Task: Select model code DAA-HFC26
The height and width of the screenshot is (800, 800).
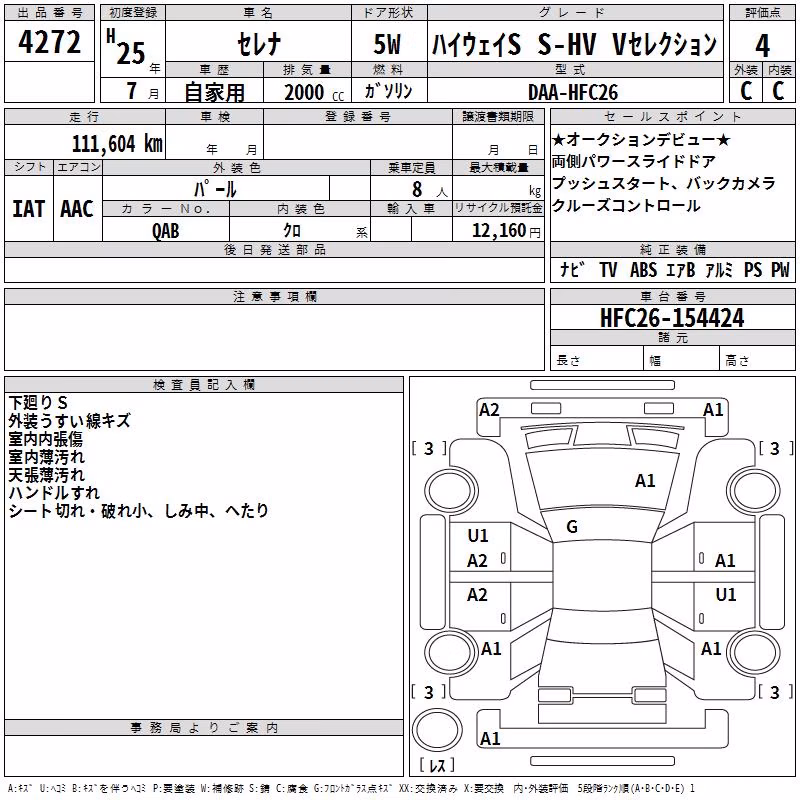Action: pos(573,92)
